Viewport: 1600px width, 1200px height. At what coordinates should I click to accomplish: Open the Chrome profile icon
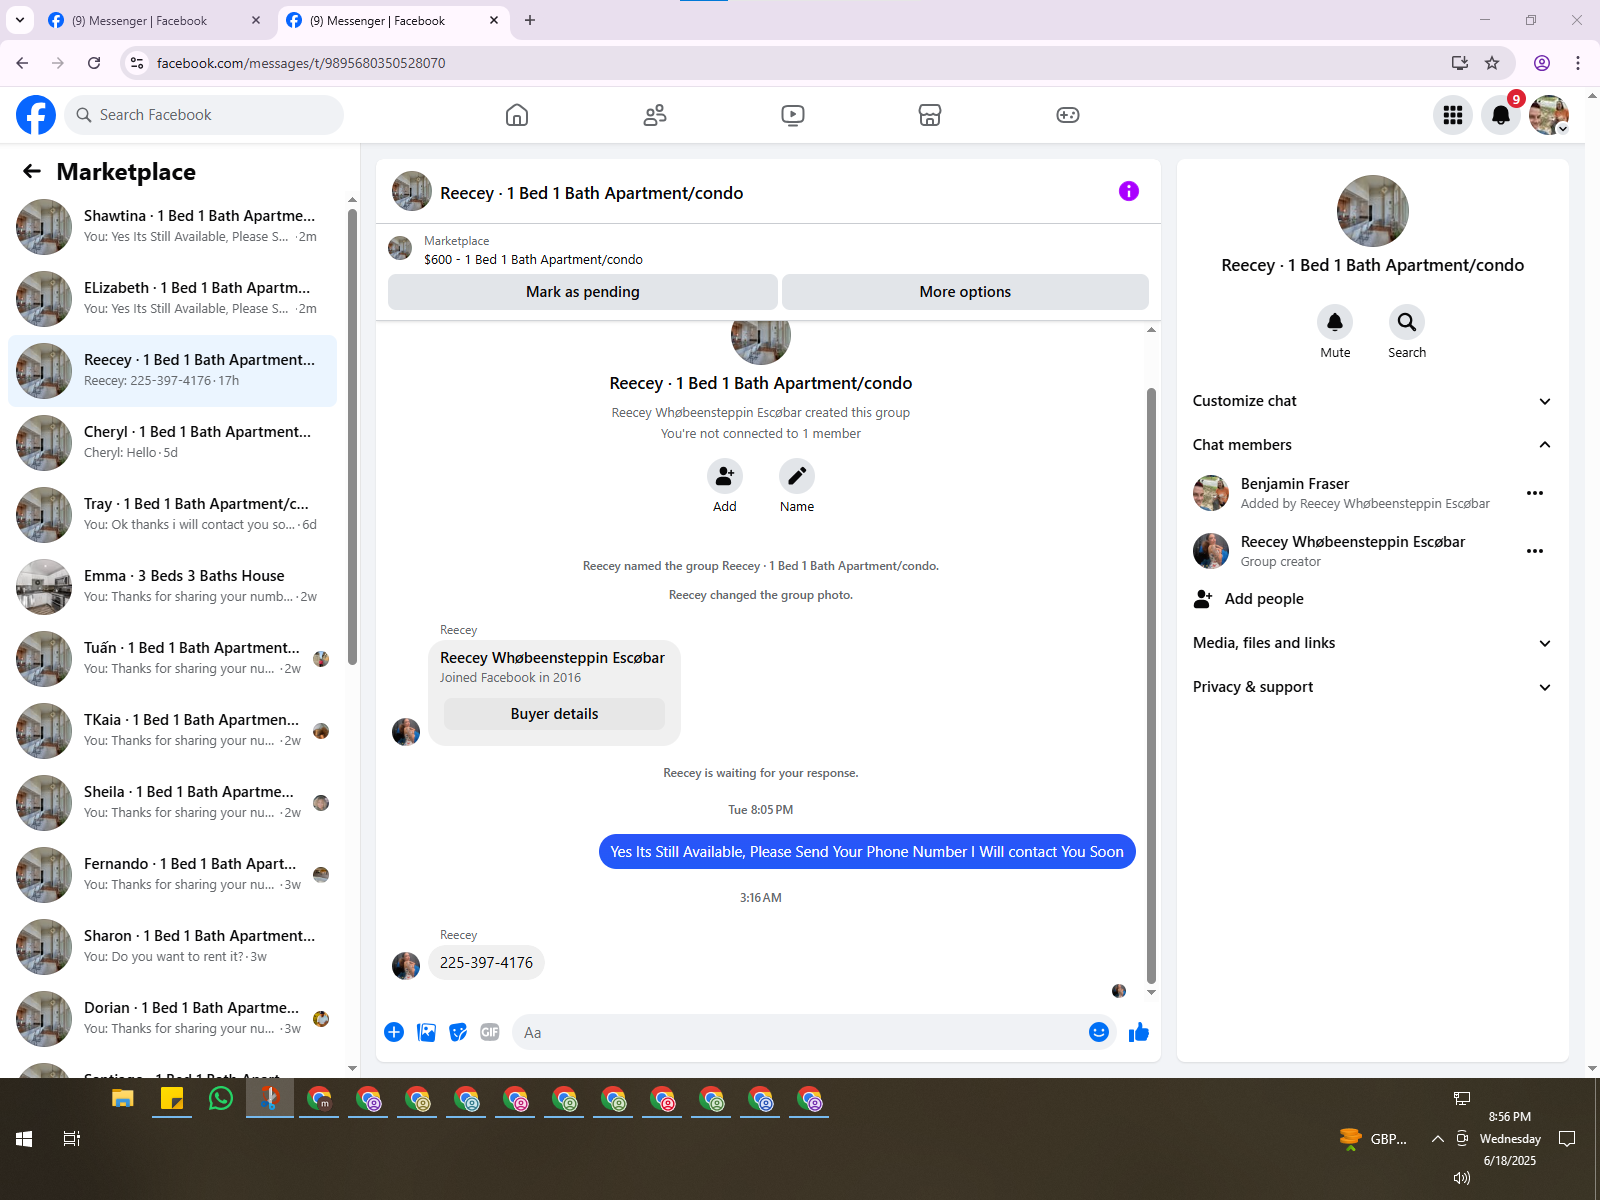pos(1542,63)
